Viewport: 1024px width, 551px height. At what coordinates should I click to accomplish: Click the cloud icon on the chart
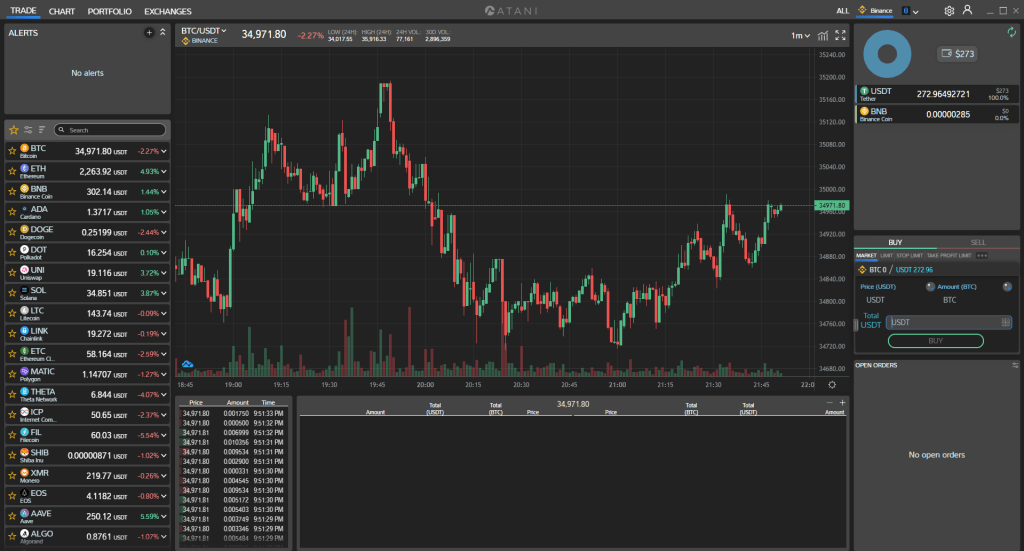[x=187, y=364]
